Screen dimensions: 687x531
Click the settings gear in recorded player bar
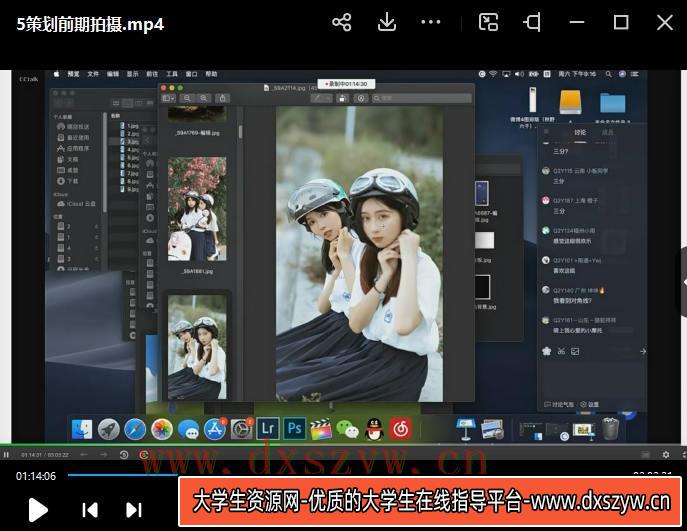click(x=666, y=455)
